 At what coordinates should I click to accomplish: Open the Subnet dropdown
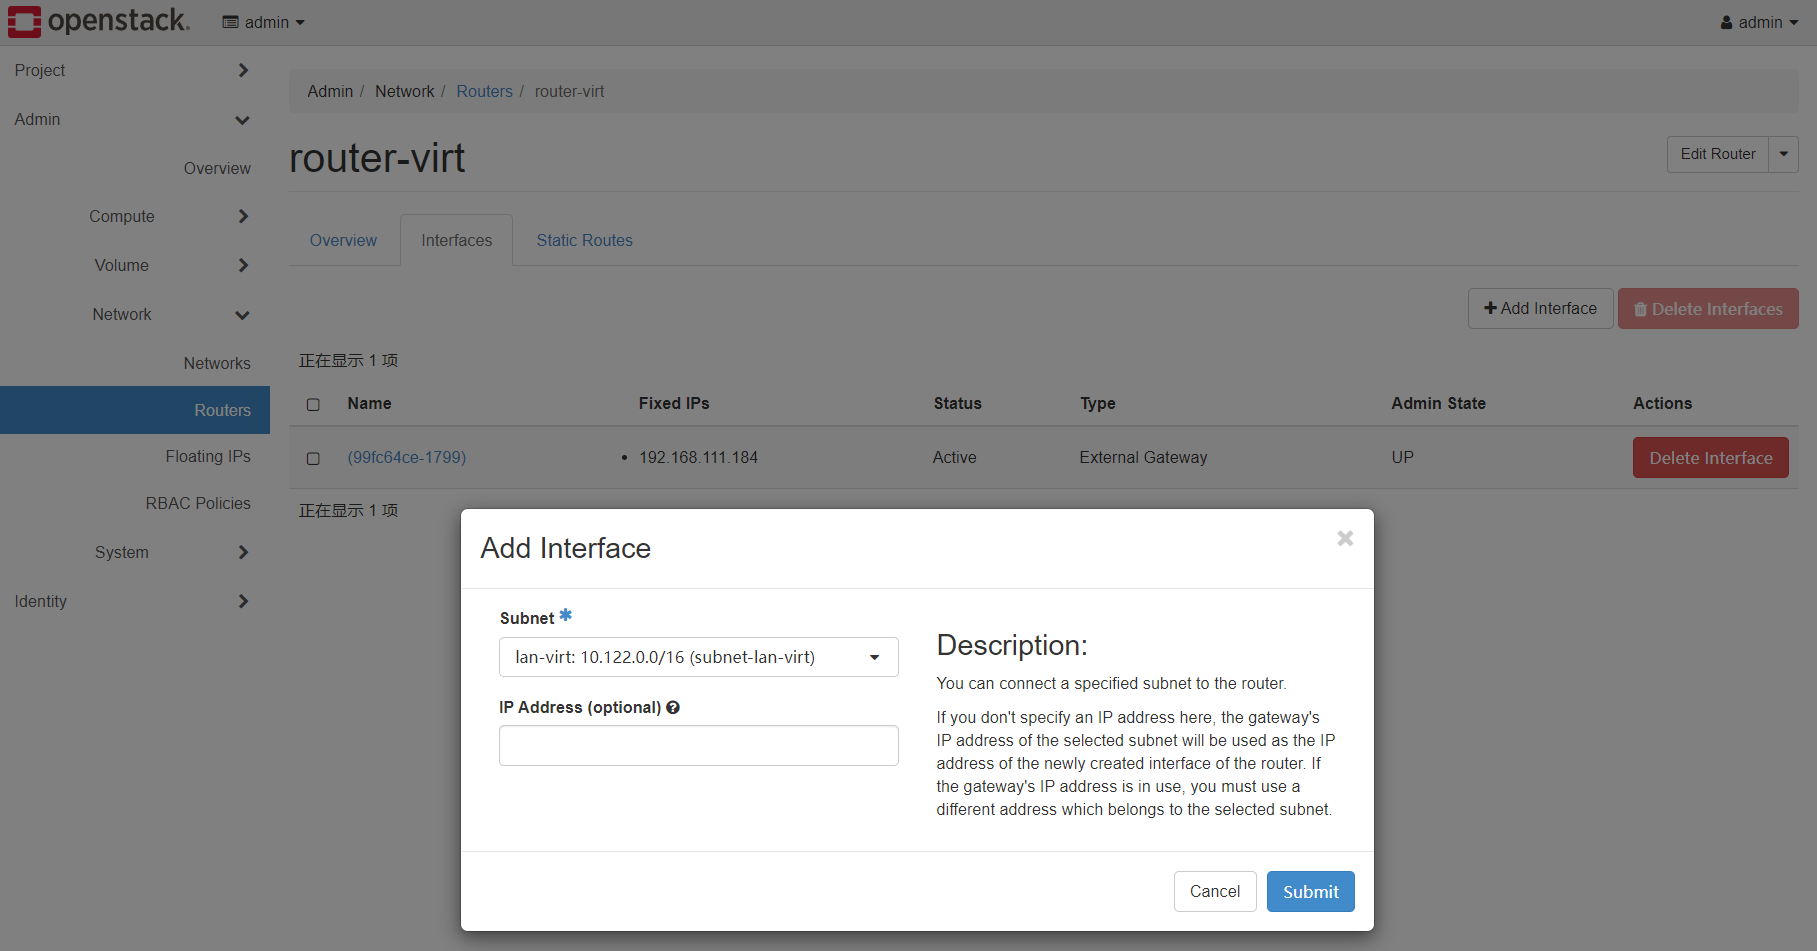click(x=698, y=657)
